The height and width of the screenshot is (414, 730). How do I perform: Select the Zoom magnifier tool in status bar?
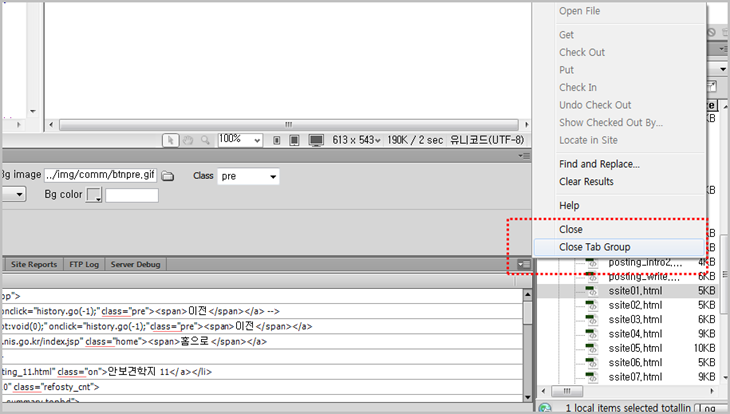(205, 140)
